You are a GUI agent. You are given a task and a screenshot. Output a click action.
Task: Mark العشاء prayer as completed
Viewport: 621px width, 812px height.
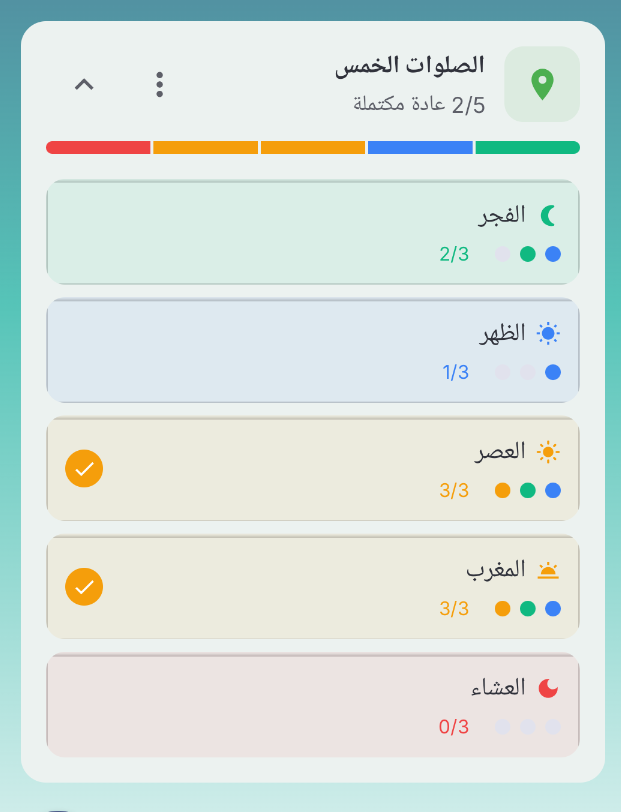click(x=84, y=704)
